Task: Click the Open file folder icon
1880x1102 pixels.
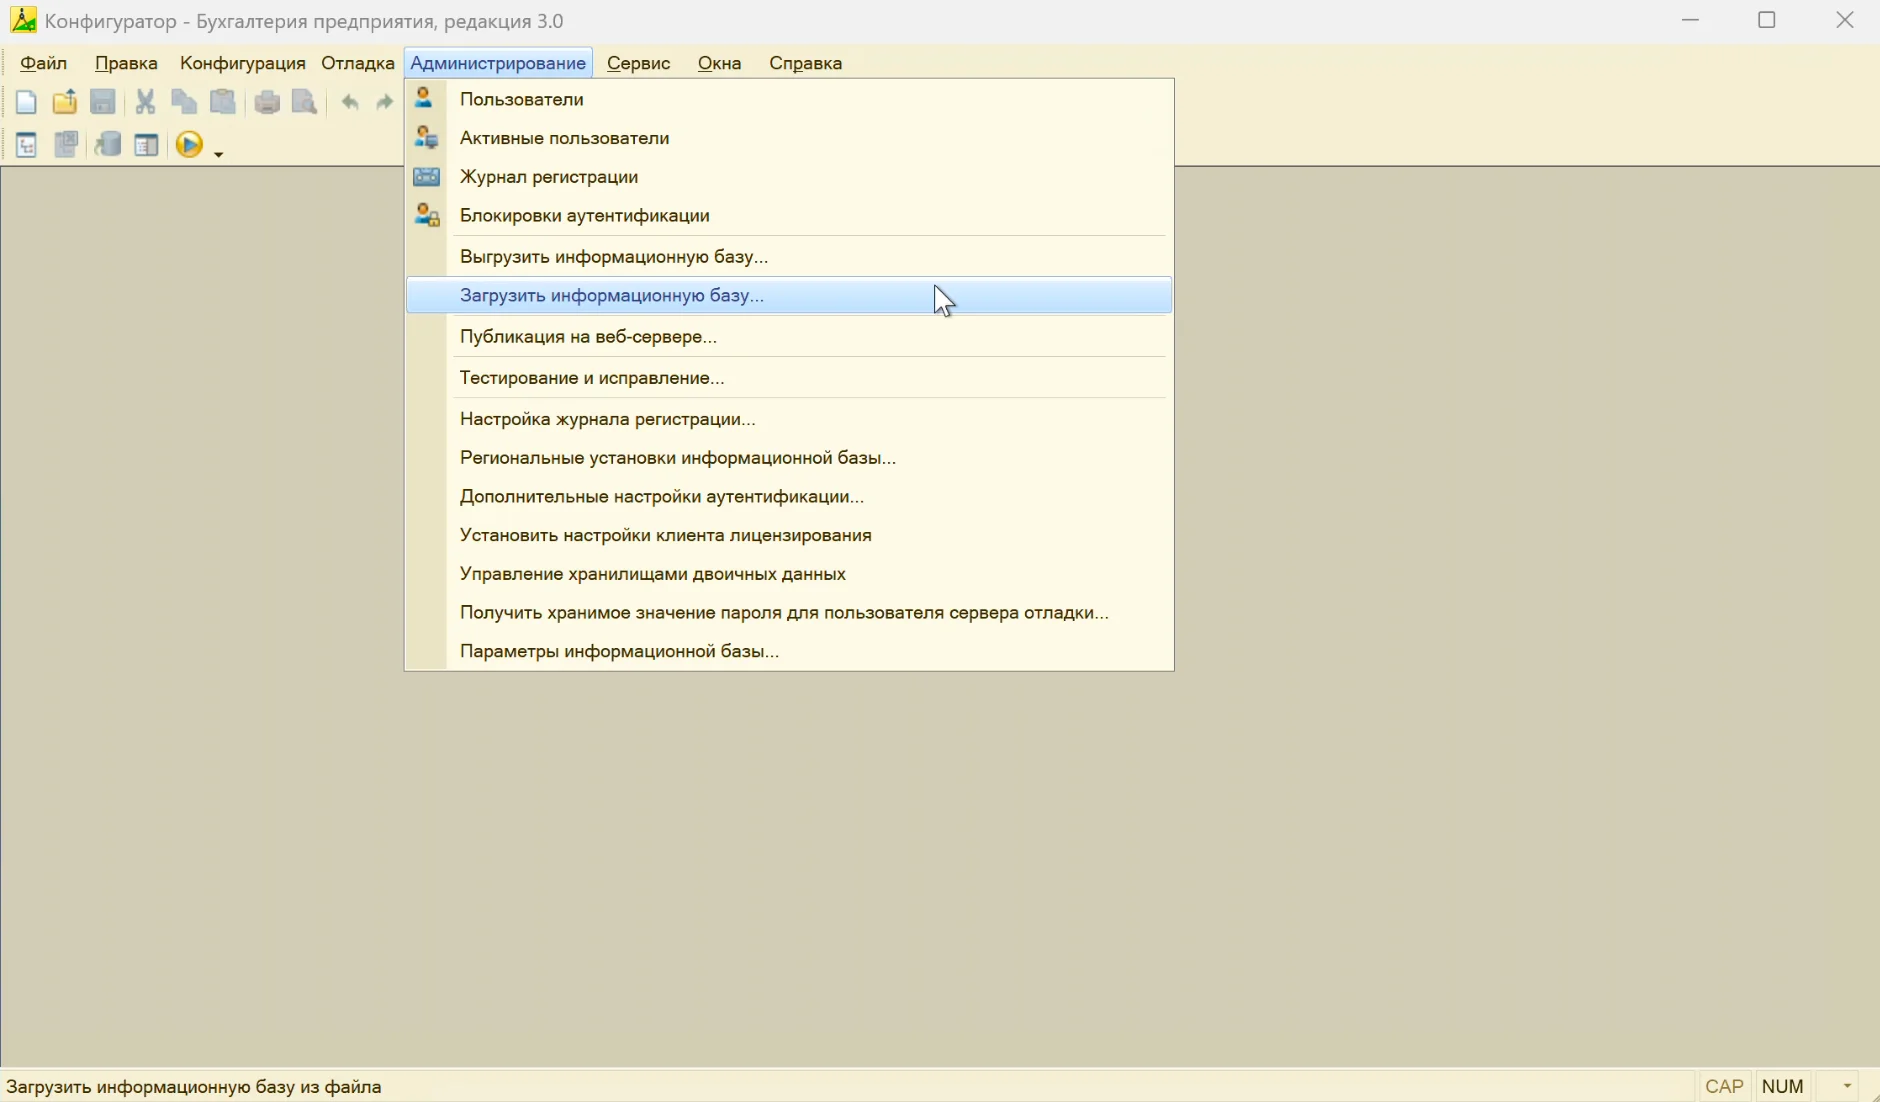Action: click(x=65, y=102)
